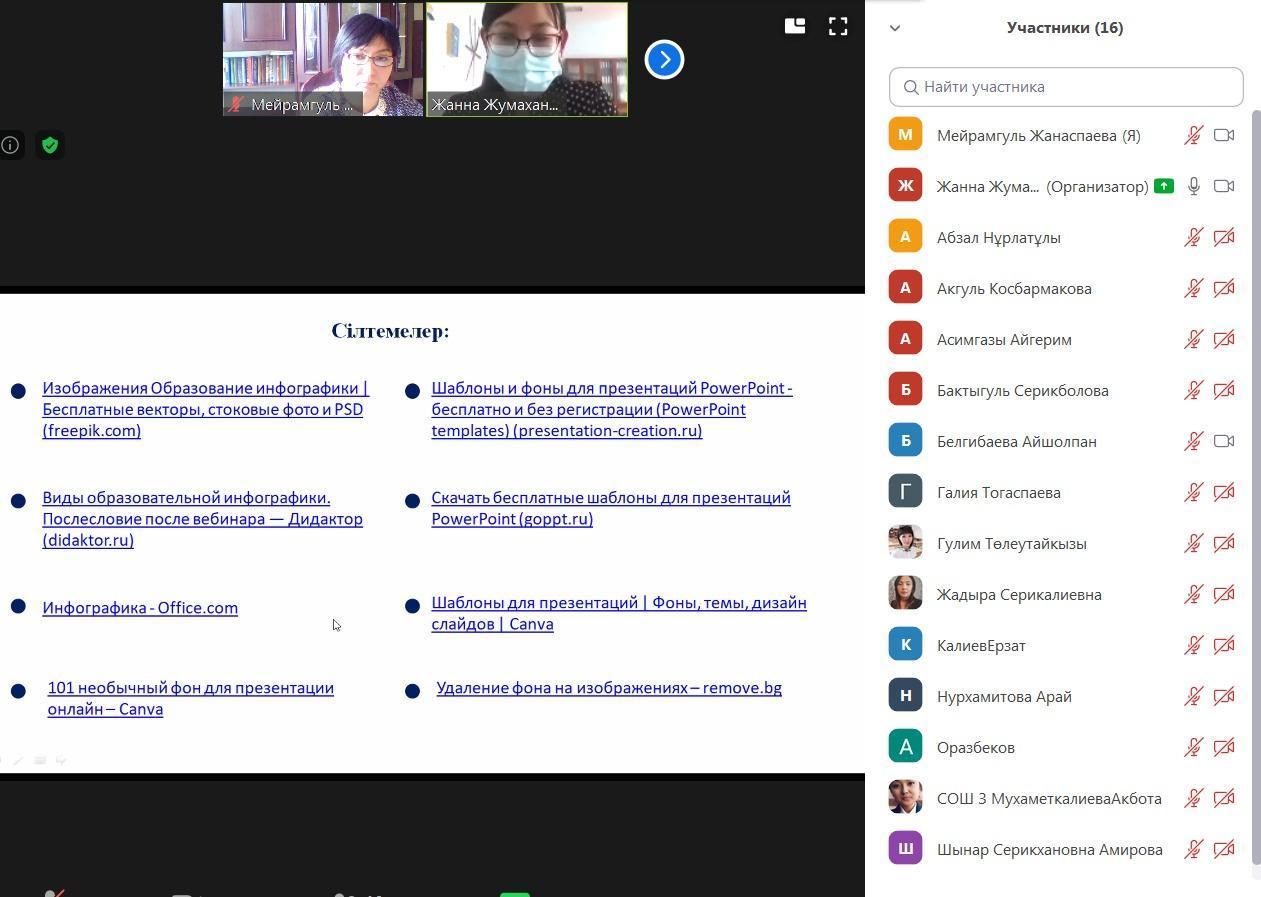Click muted microphone icon for КалиевЕрзат
The width and height of the screenshot is (1261, 897).
pos(1193,645)
